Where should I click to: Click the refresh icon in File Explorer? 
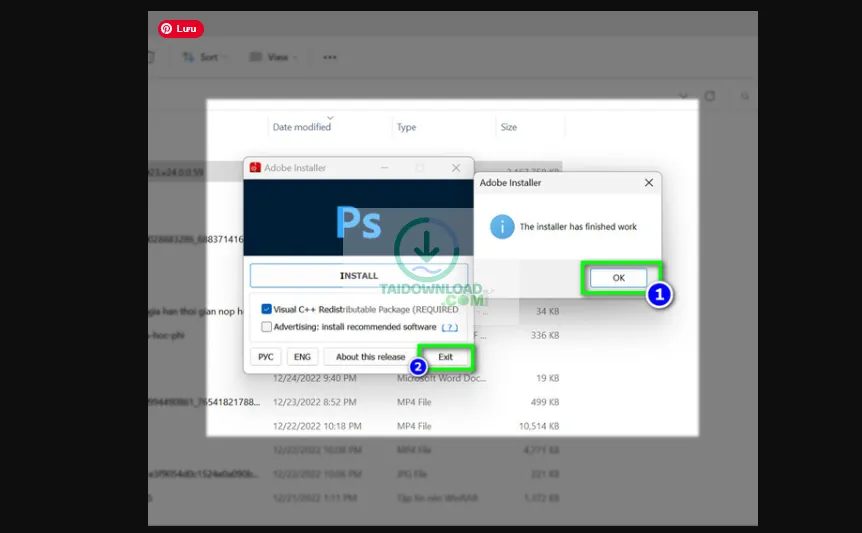(710, 96)
